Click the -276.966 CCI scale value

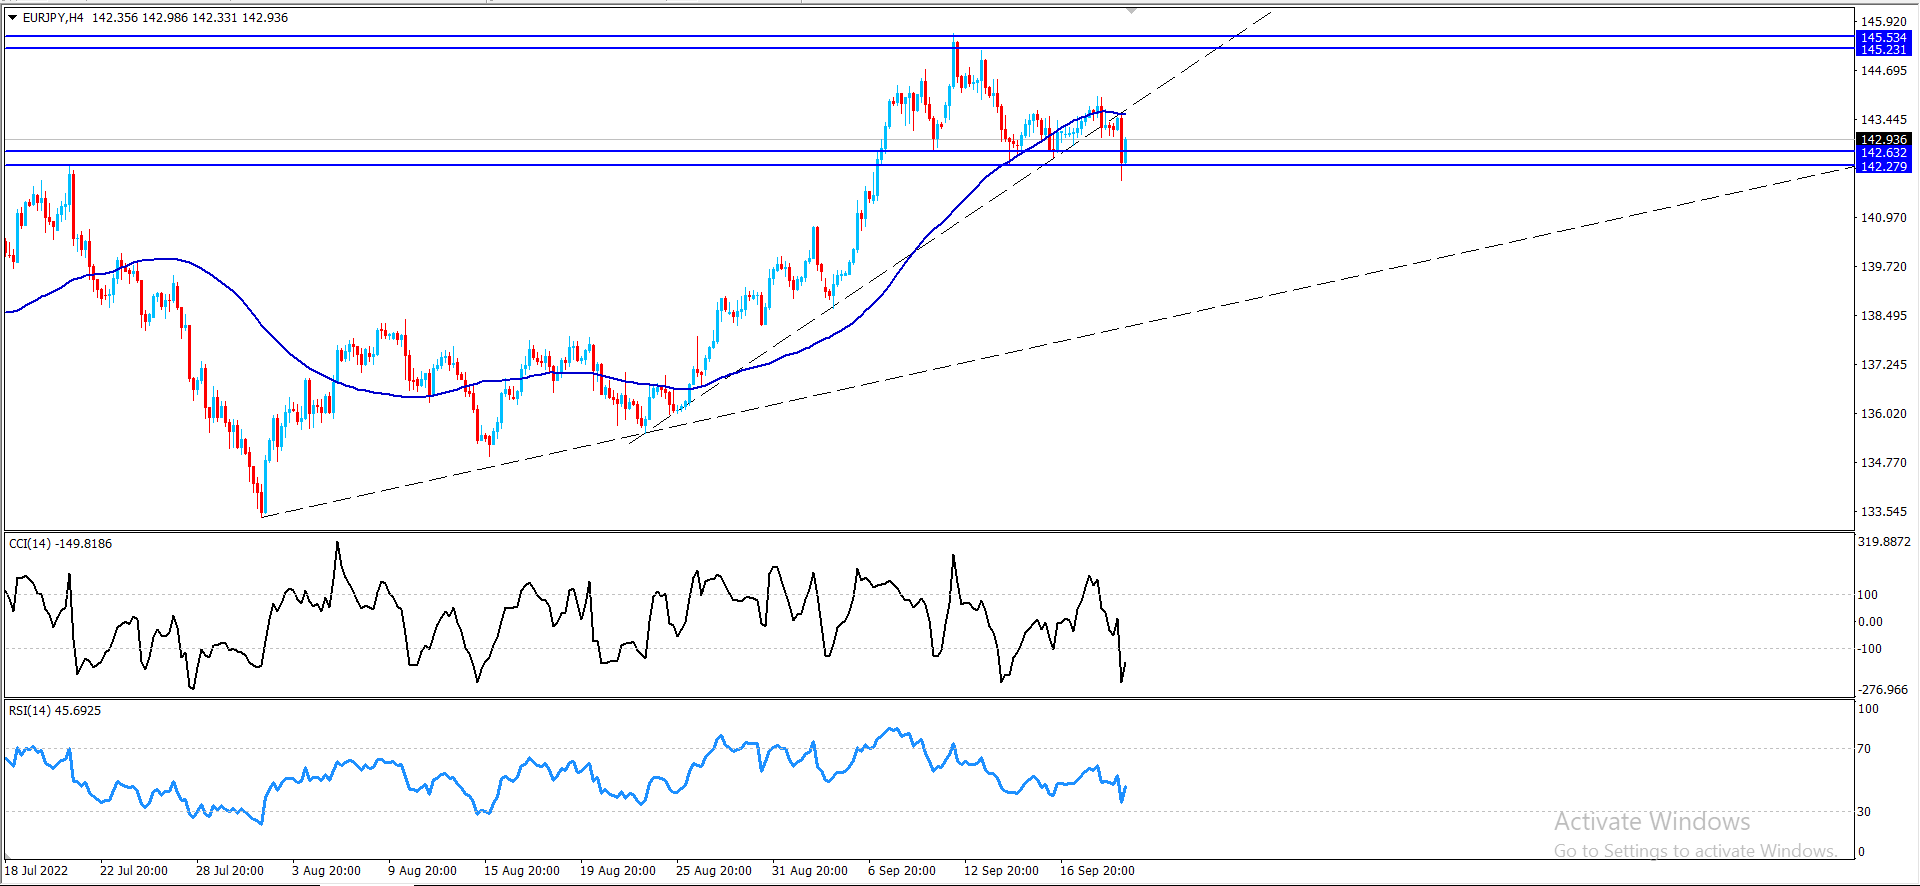[x=1883, y=690]
